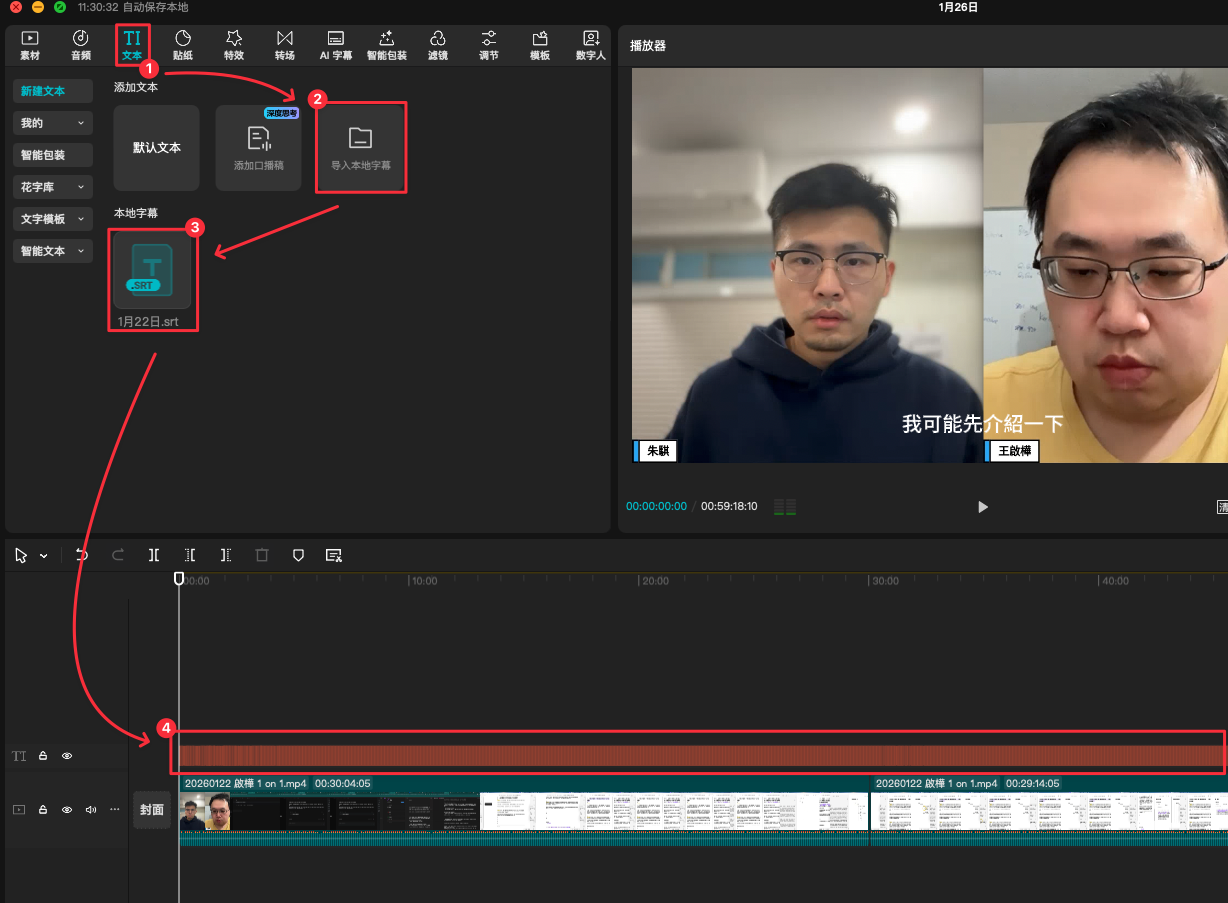This screenshot has height=903, width=1228.
Task: Open the AI 字幕 tab
Action: pos(336,45)
